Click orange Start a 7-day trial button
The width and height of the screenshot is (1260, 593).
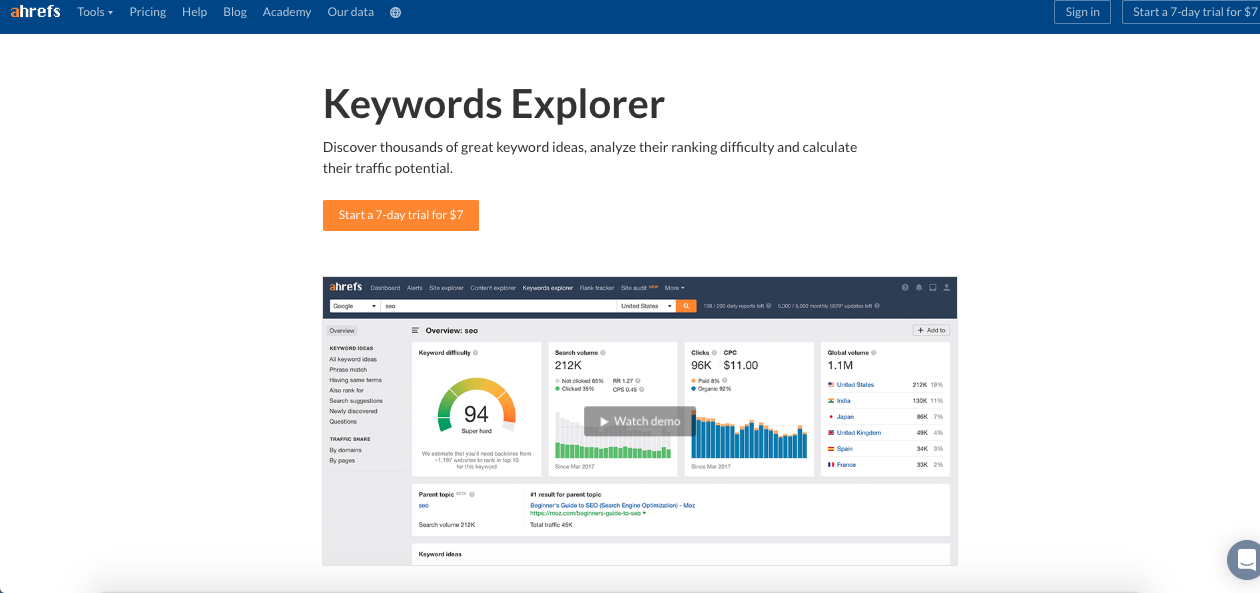[400, 215]
